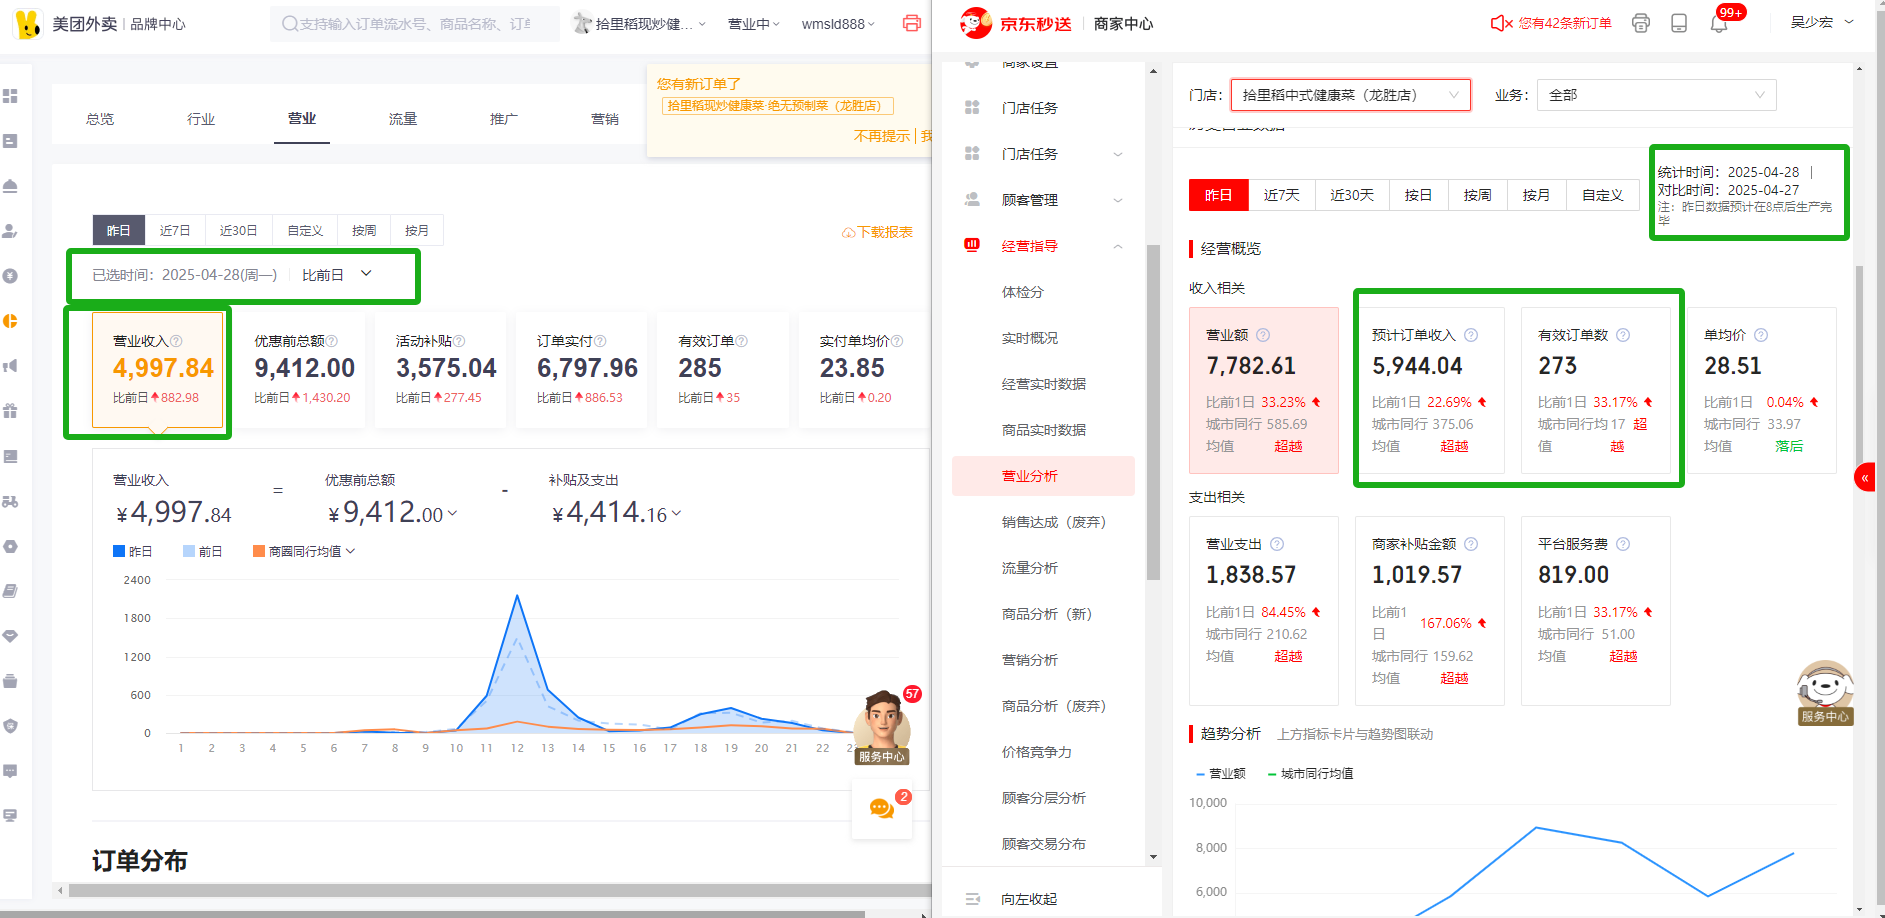This screenshot has height=918, width=1885.
Task: Click the red printer icon in Meituan header
Action: (911, 23)
